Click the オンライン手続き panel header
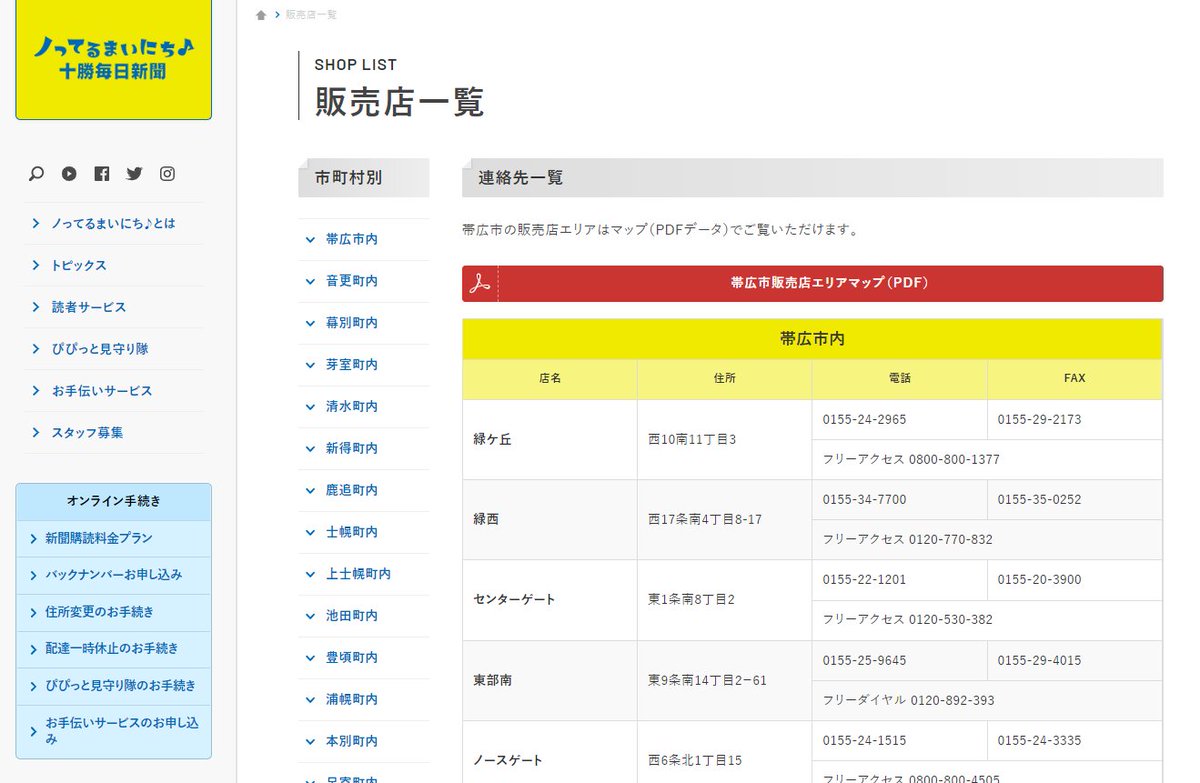 click(114, 502)
